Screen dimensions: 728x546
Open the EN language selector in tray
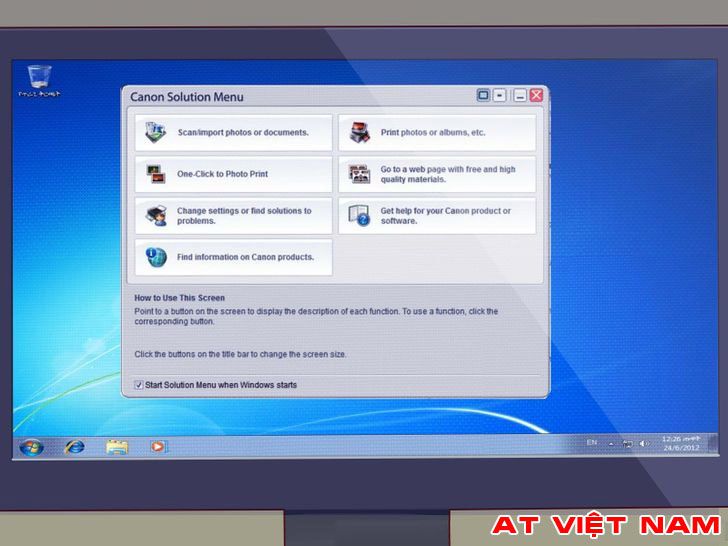pyautogui.click(x=592, y=443)
